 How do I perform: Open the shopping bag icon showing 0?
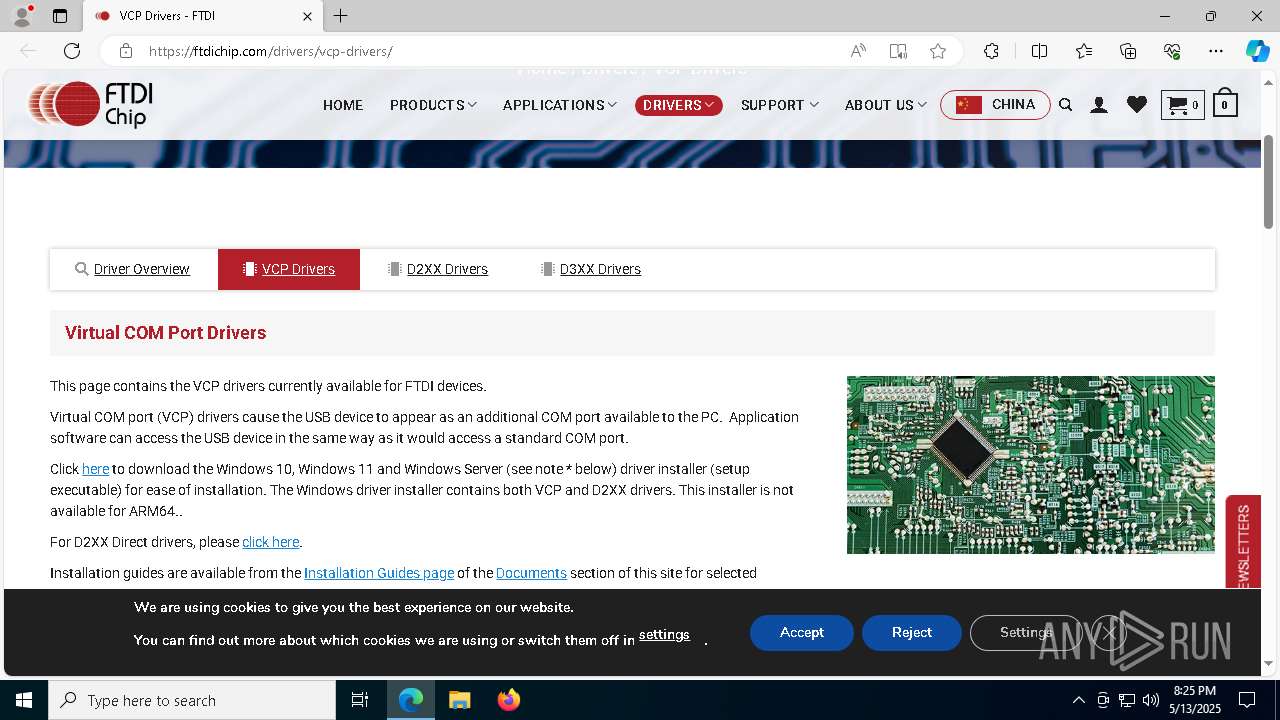[1225, 105]
